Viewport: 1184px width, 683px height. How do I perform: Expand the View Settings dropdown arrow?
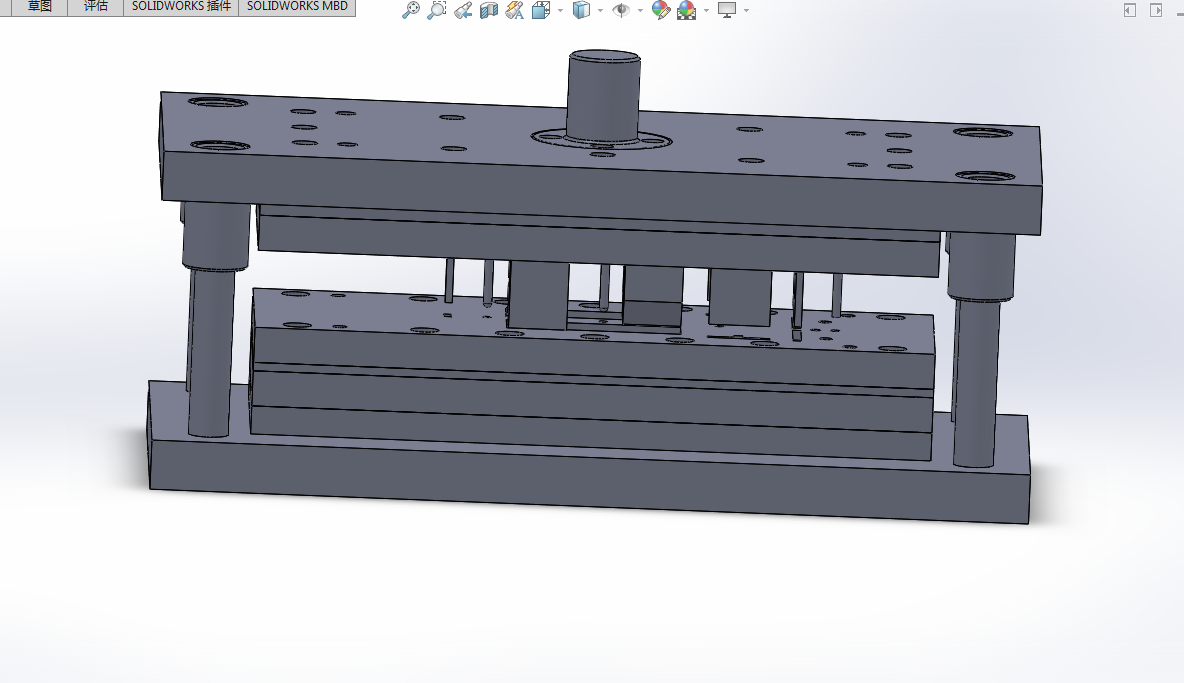pos(746,11)
